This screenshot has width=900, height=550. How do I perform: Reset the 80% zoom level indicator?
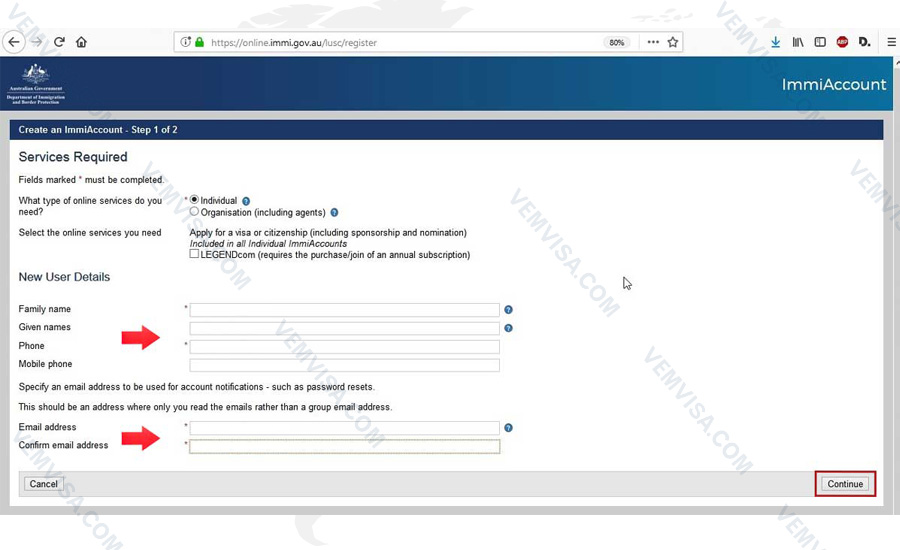[616, 42]
